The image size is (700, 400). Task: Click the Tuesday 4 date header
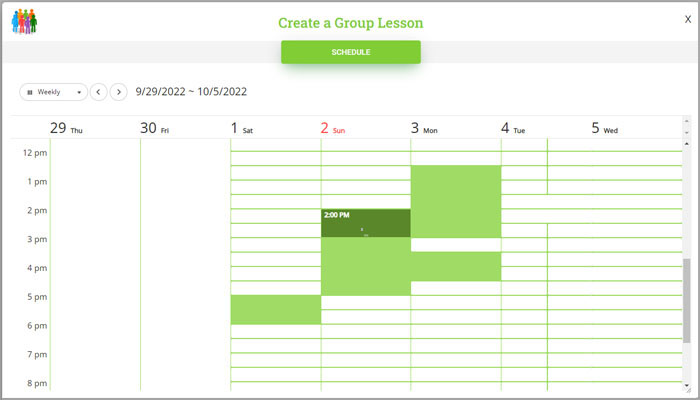pos(513,128)
